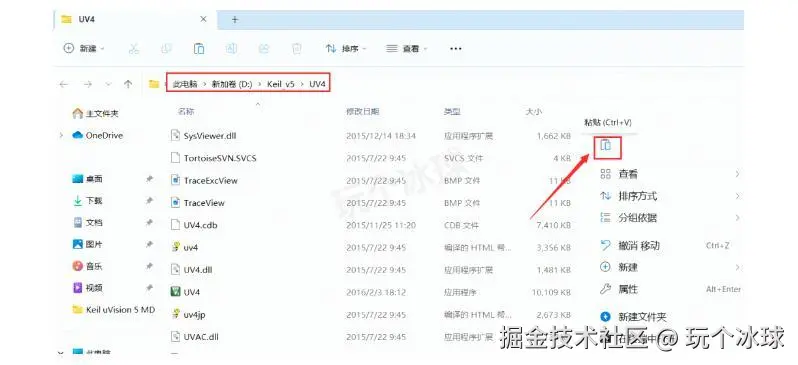Go forward with the right arrow button
This screenshot has width=798, height=365.
tap(88, 84)
